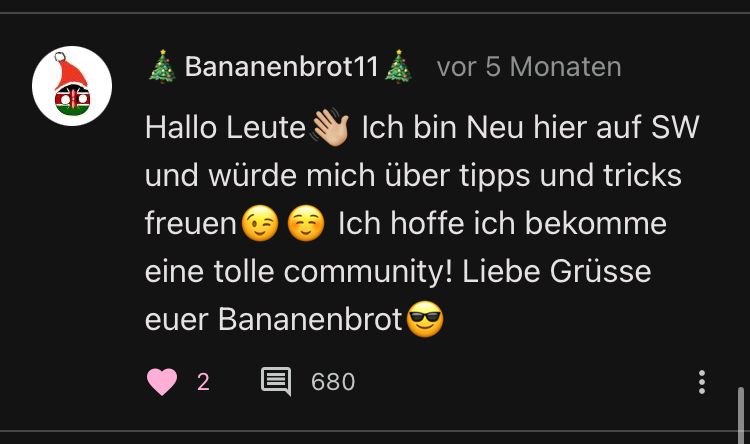
Task: Open Bananenbrot11's profile picture
Action: tap(72, 86)
